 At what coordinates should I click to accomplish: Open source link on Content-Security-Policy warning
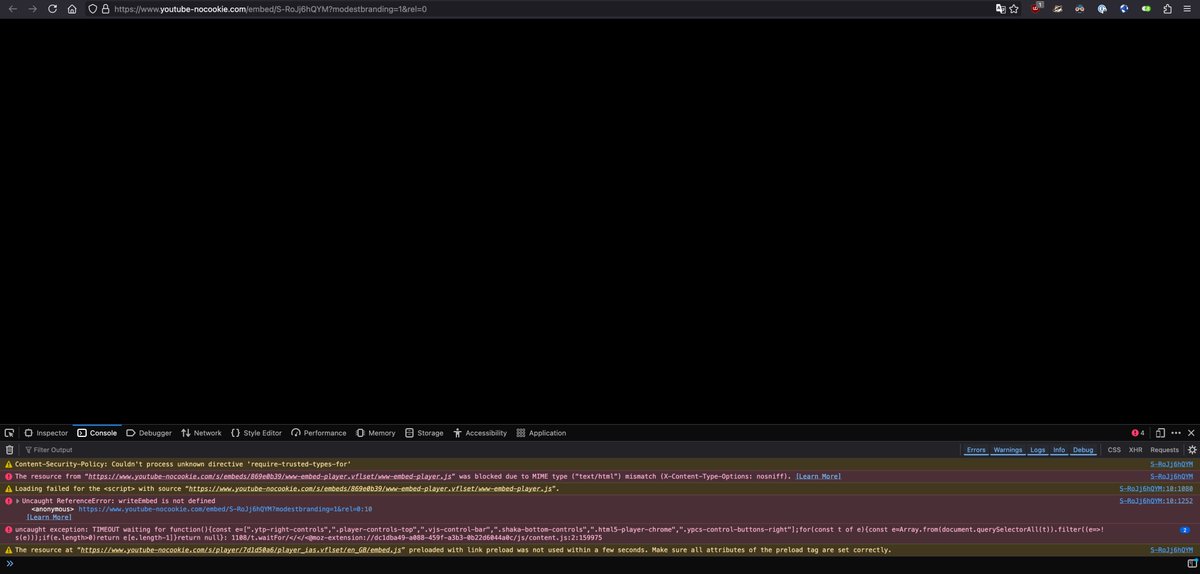[1172, 464]
